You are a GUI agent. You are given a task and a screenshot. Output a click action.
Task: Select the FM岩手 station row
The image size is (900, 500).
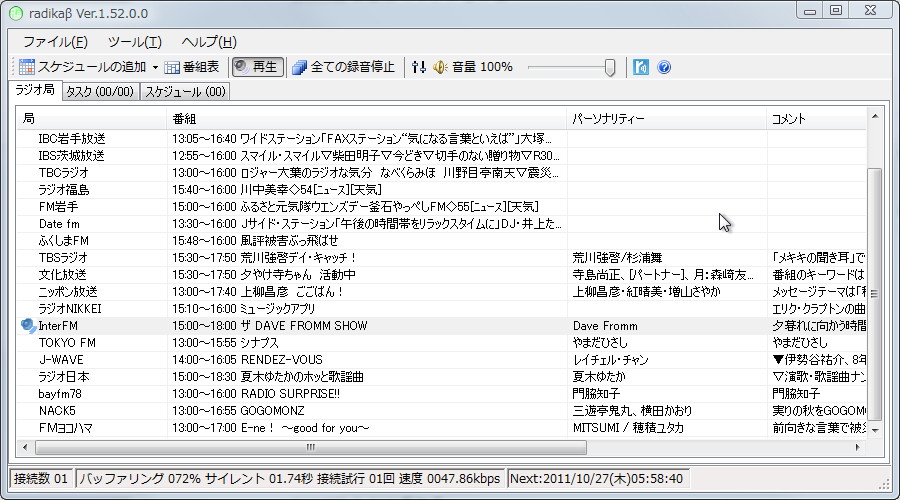click(x=442, y=207)
